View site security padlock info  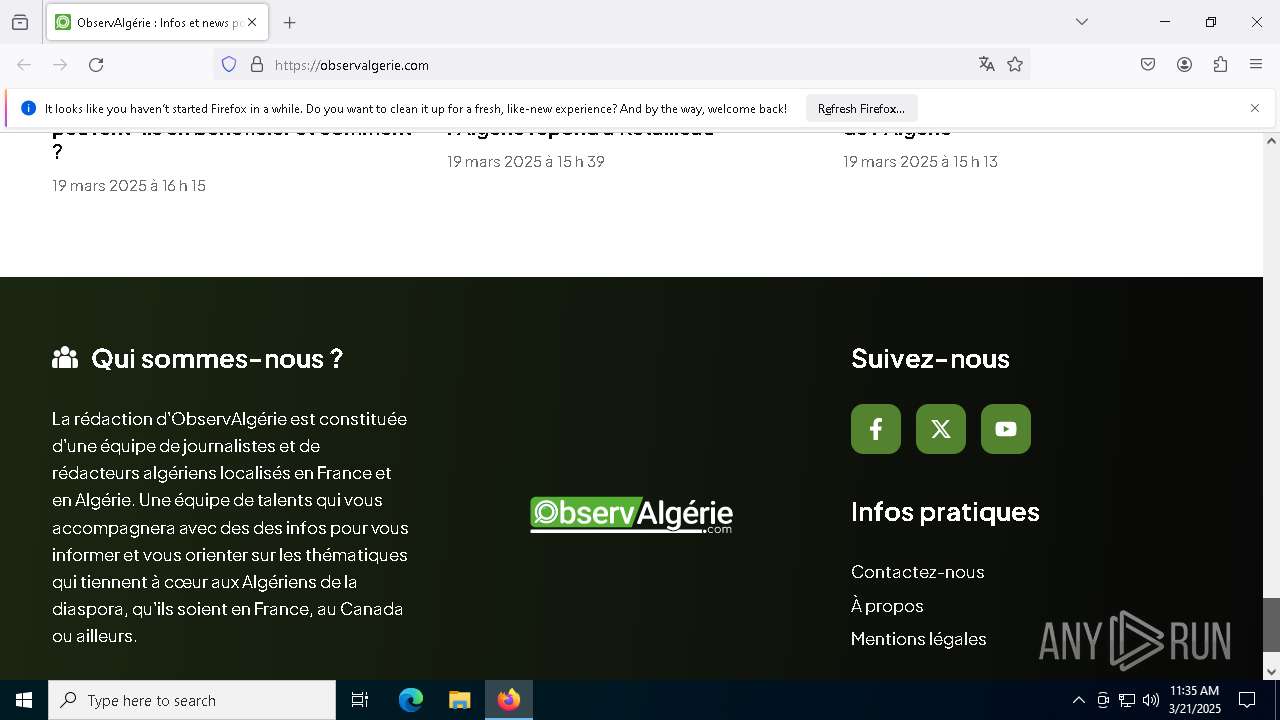257,65
